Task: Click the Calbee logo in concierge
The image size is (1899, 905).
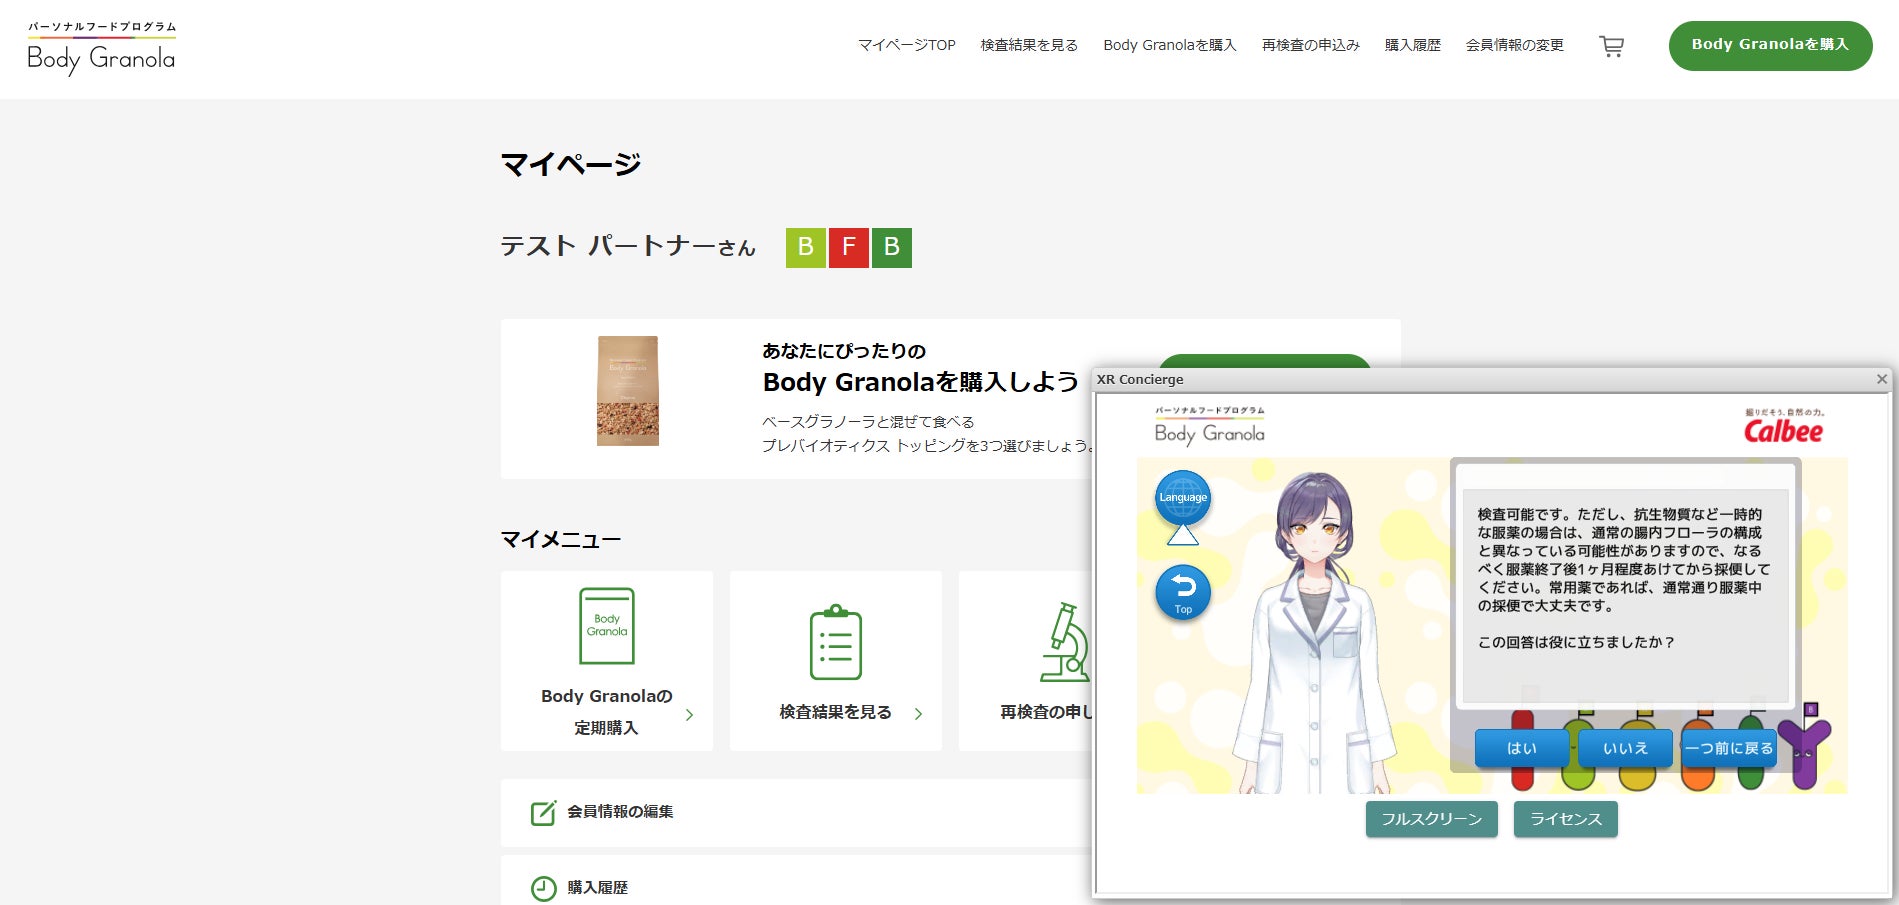Action: click(x=1783, y=427)
